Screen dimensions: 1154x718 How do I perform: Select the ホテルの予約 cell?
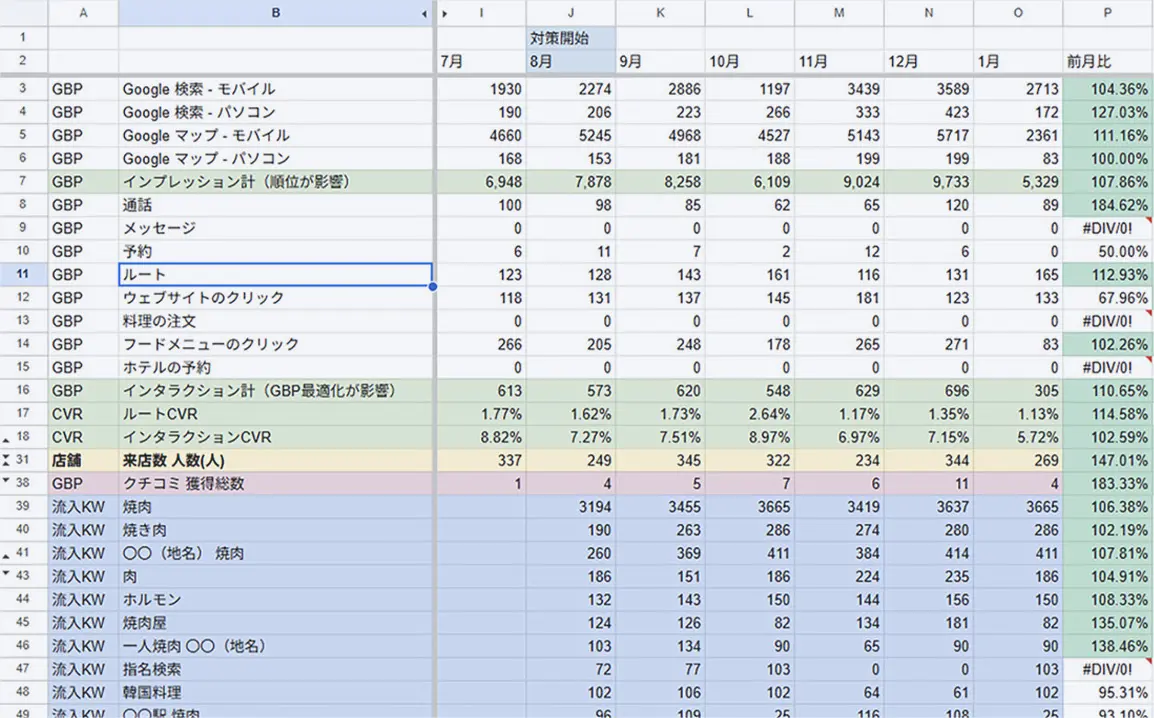[x=275, y=368]
